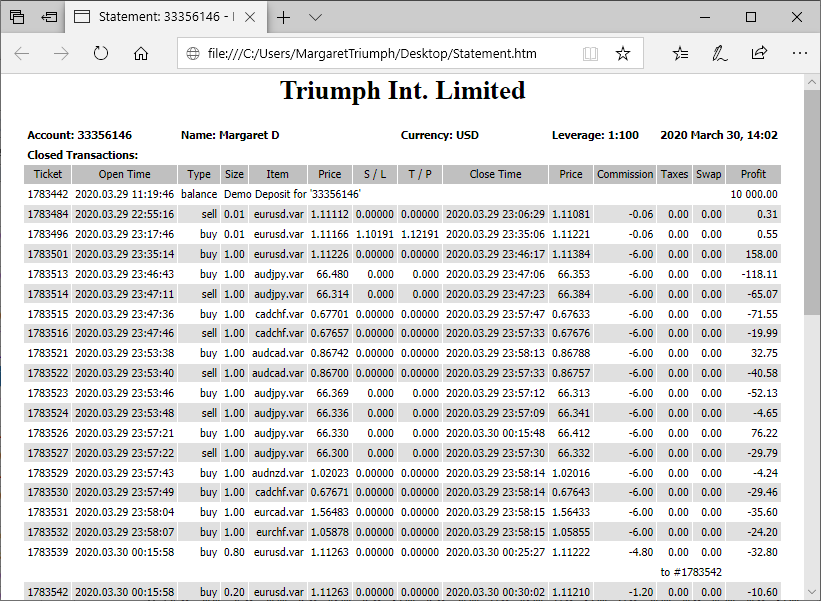Click the 10 000.00 deposit amount

(x=754, y=194)
